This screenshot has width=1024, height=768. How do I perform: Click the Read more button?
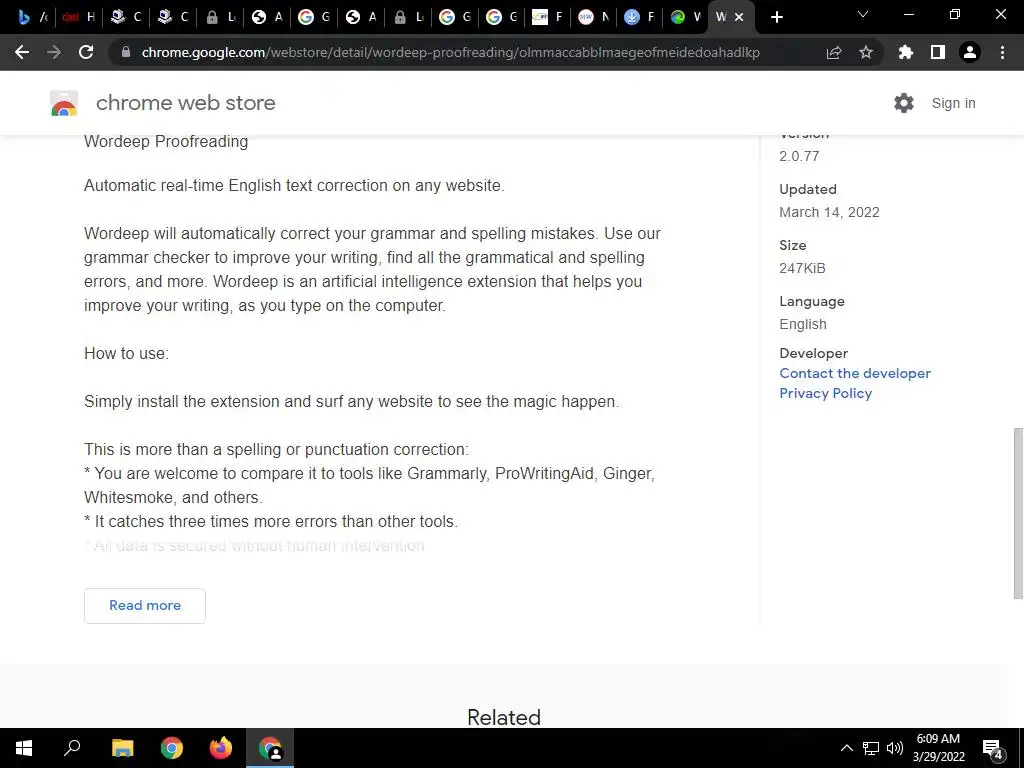[145, 605]
